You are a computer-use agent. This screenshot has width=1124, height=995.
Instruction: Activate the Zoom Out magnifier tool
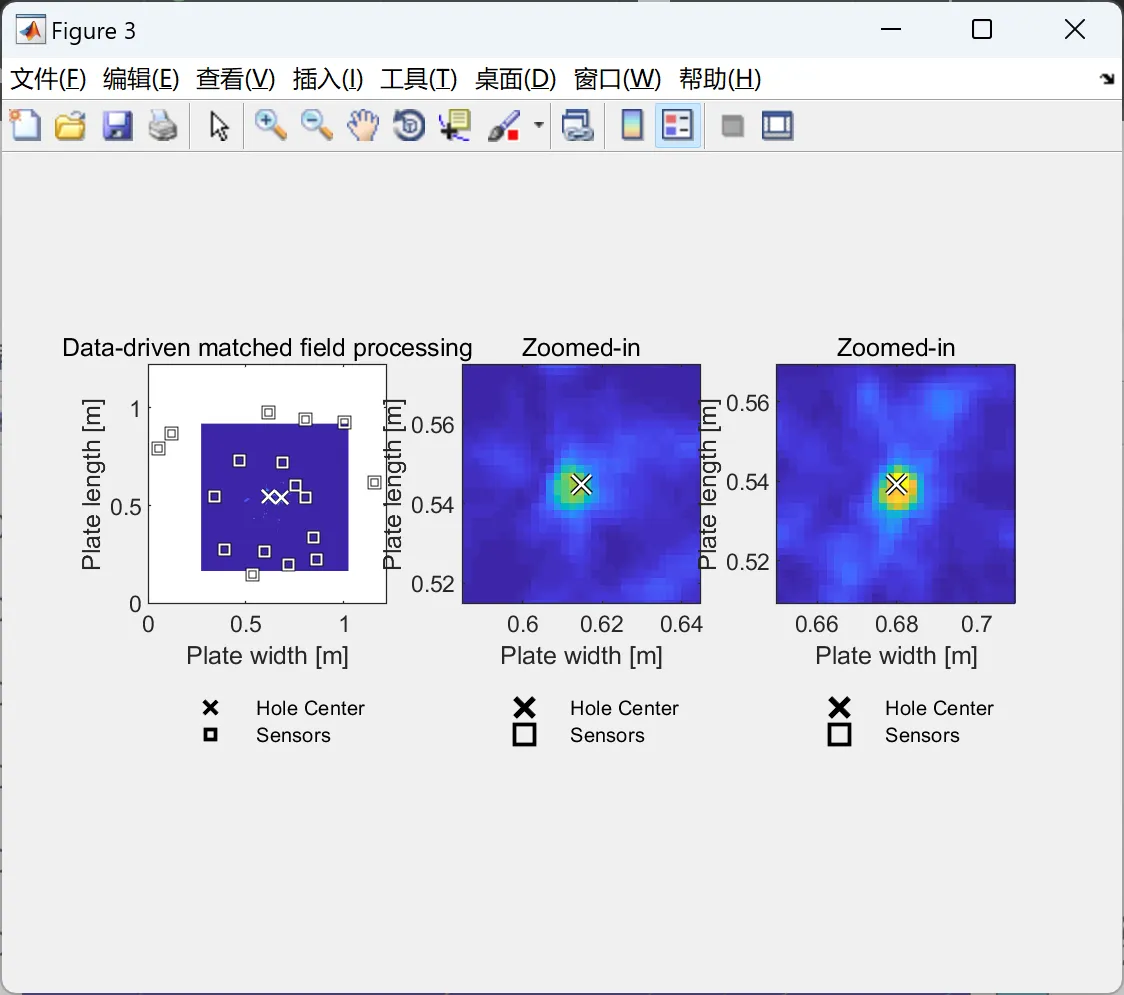pyautogui.click(x=316, y=126)
